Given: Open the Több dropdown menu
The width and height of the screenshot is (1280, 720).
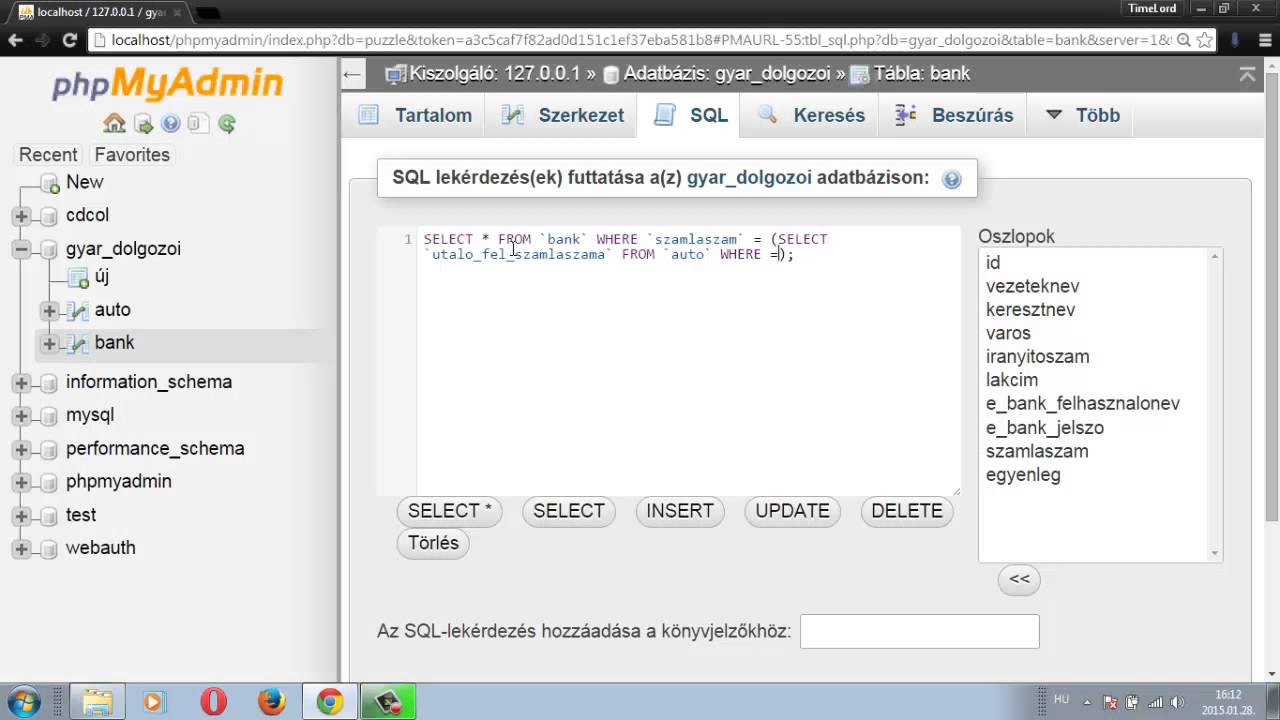Looking at the screenshot, I should 1082,115.
